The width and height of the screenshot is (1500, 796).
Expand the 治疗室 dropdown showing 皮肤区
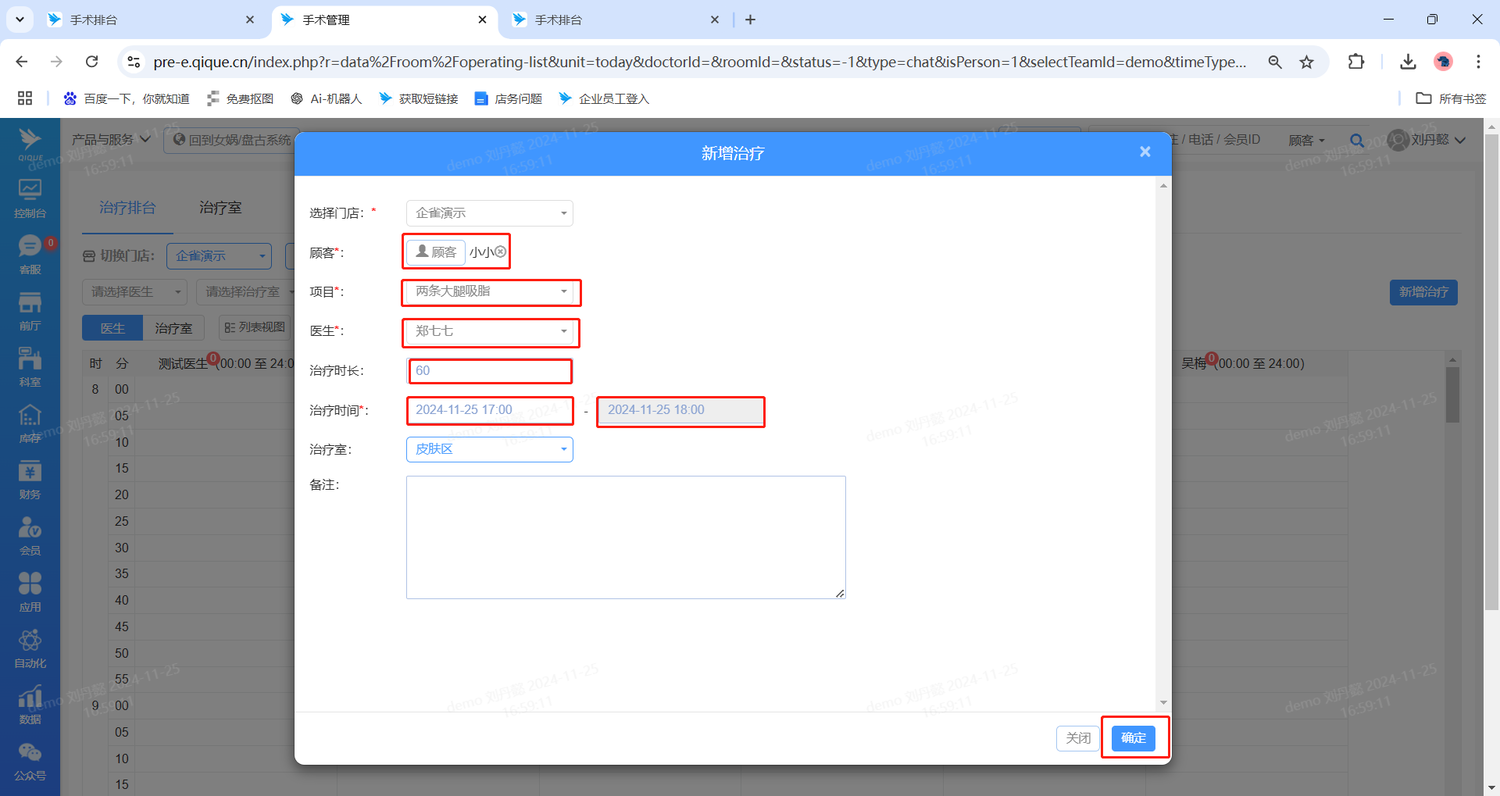(x=489, y=449)
